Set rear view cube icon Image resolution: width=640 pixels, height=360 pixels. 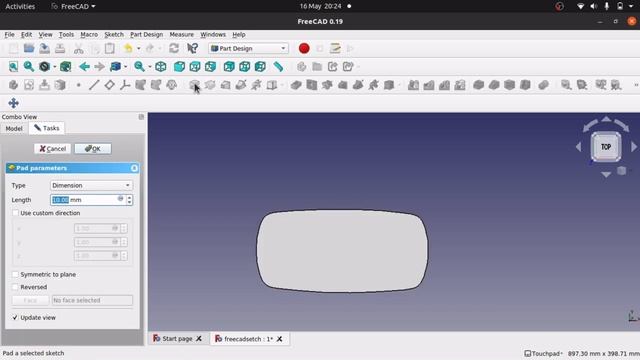click(229, 67)
